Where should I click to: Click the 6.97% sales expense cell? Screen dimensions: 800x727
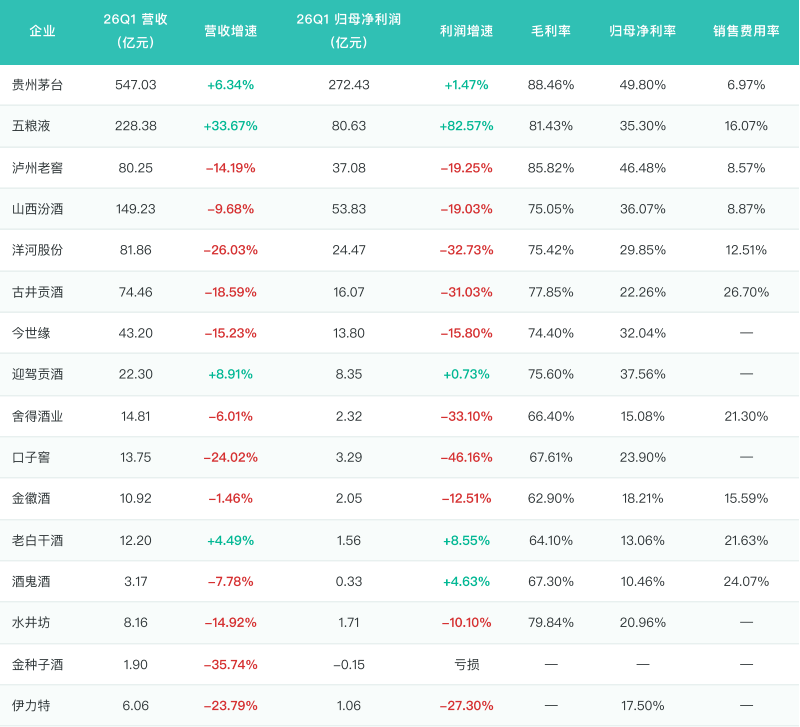point(746,85)
